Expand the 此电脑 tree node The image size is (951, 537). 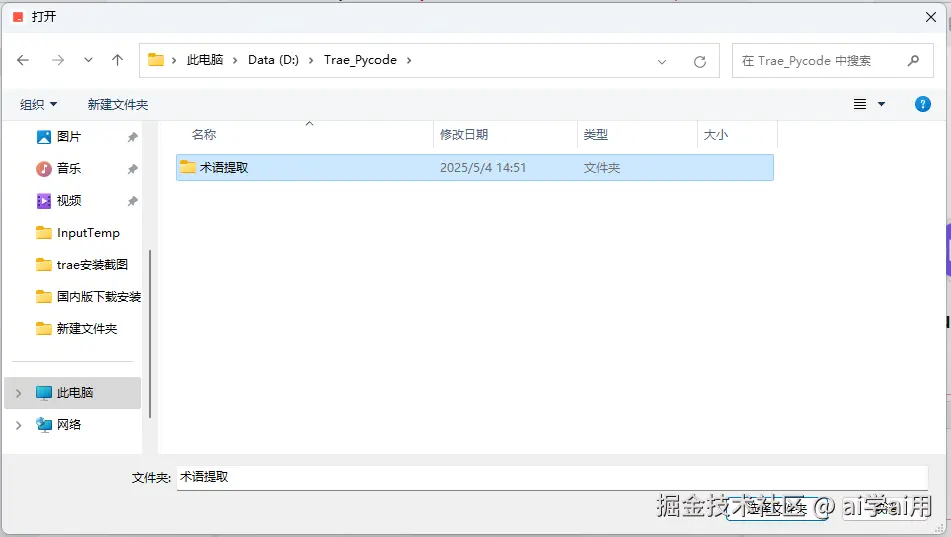pos(19,393)
